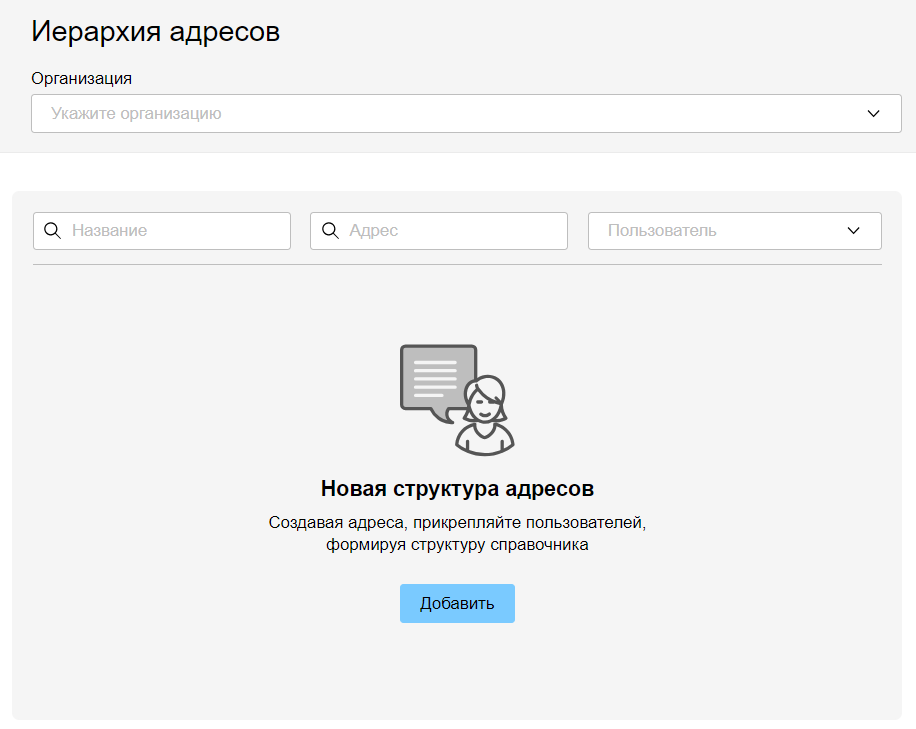Expand the Пользователь dropdown chevron arrow

click(x=853, y=231)
